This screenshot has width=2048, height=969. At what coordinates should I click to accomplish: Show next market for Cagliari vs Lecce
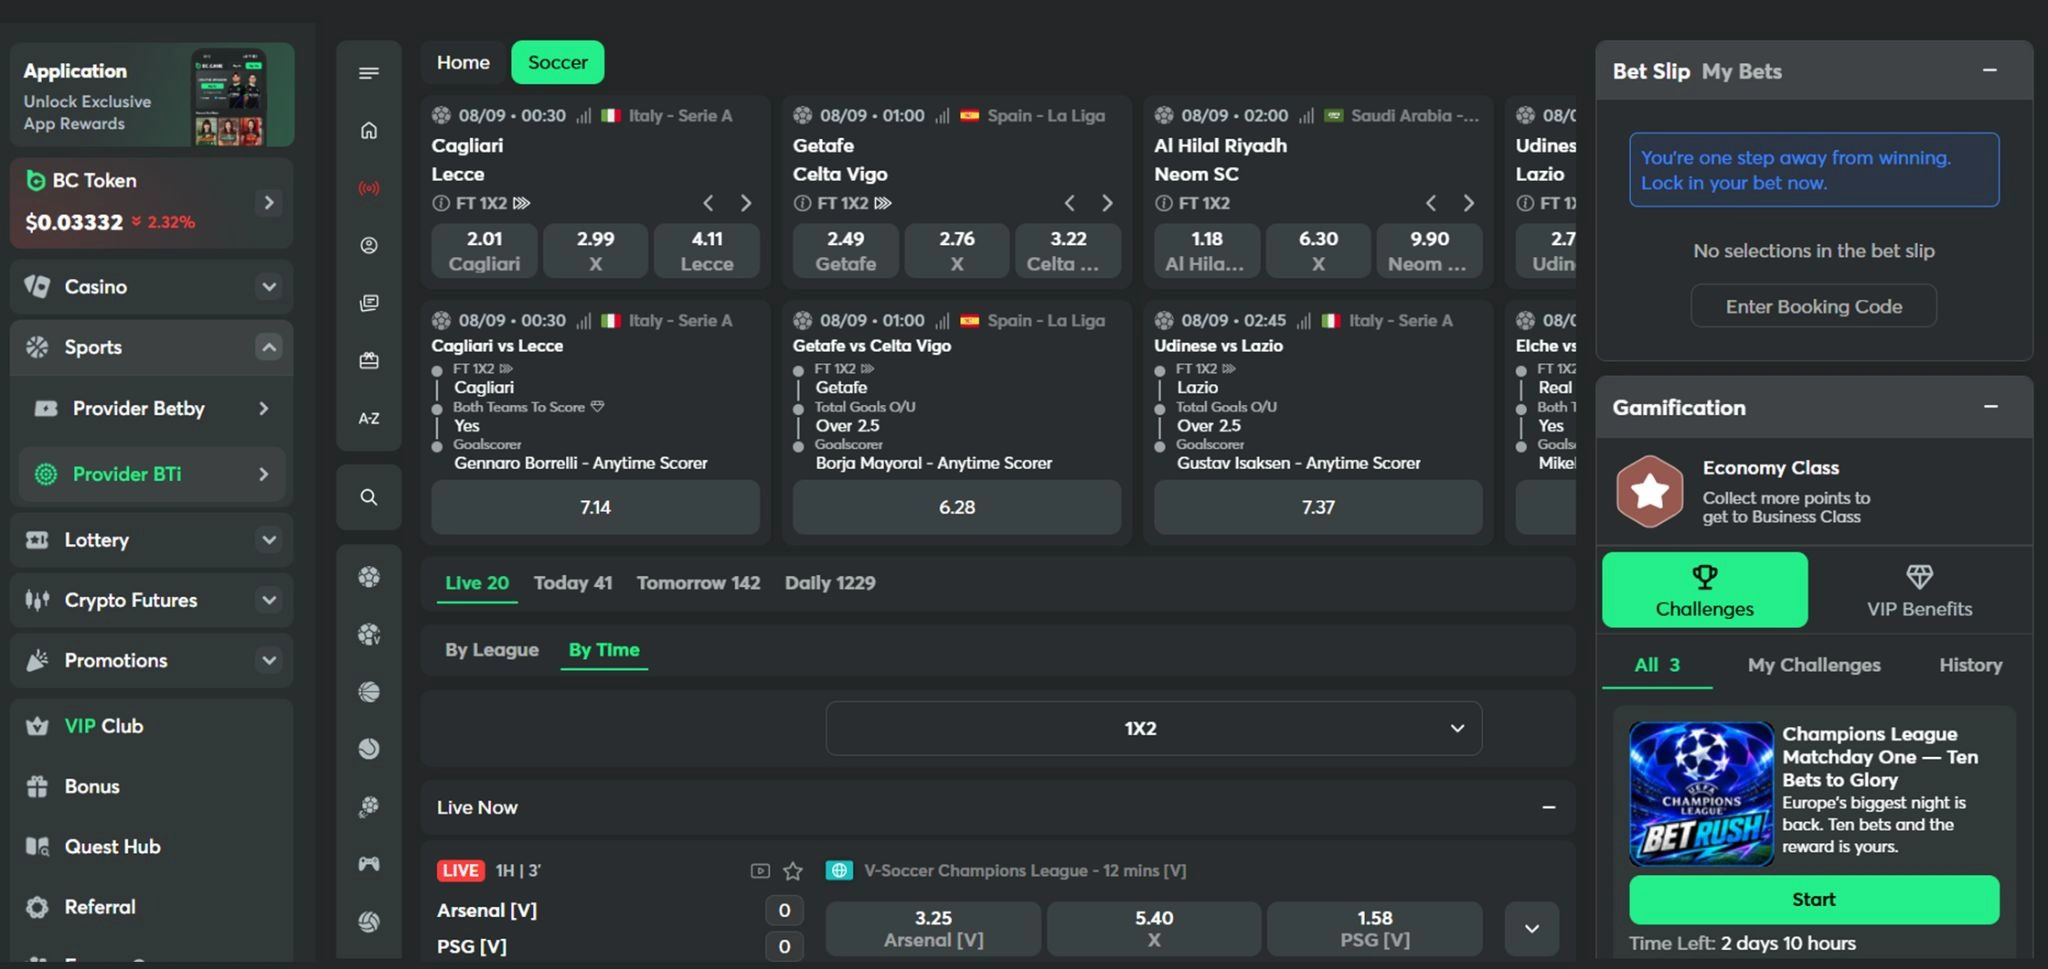pyautogui.click(x=745, y=203)
